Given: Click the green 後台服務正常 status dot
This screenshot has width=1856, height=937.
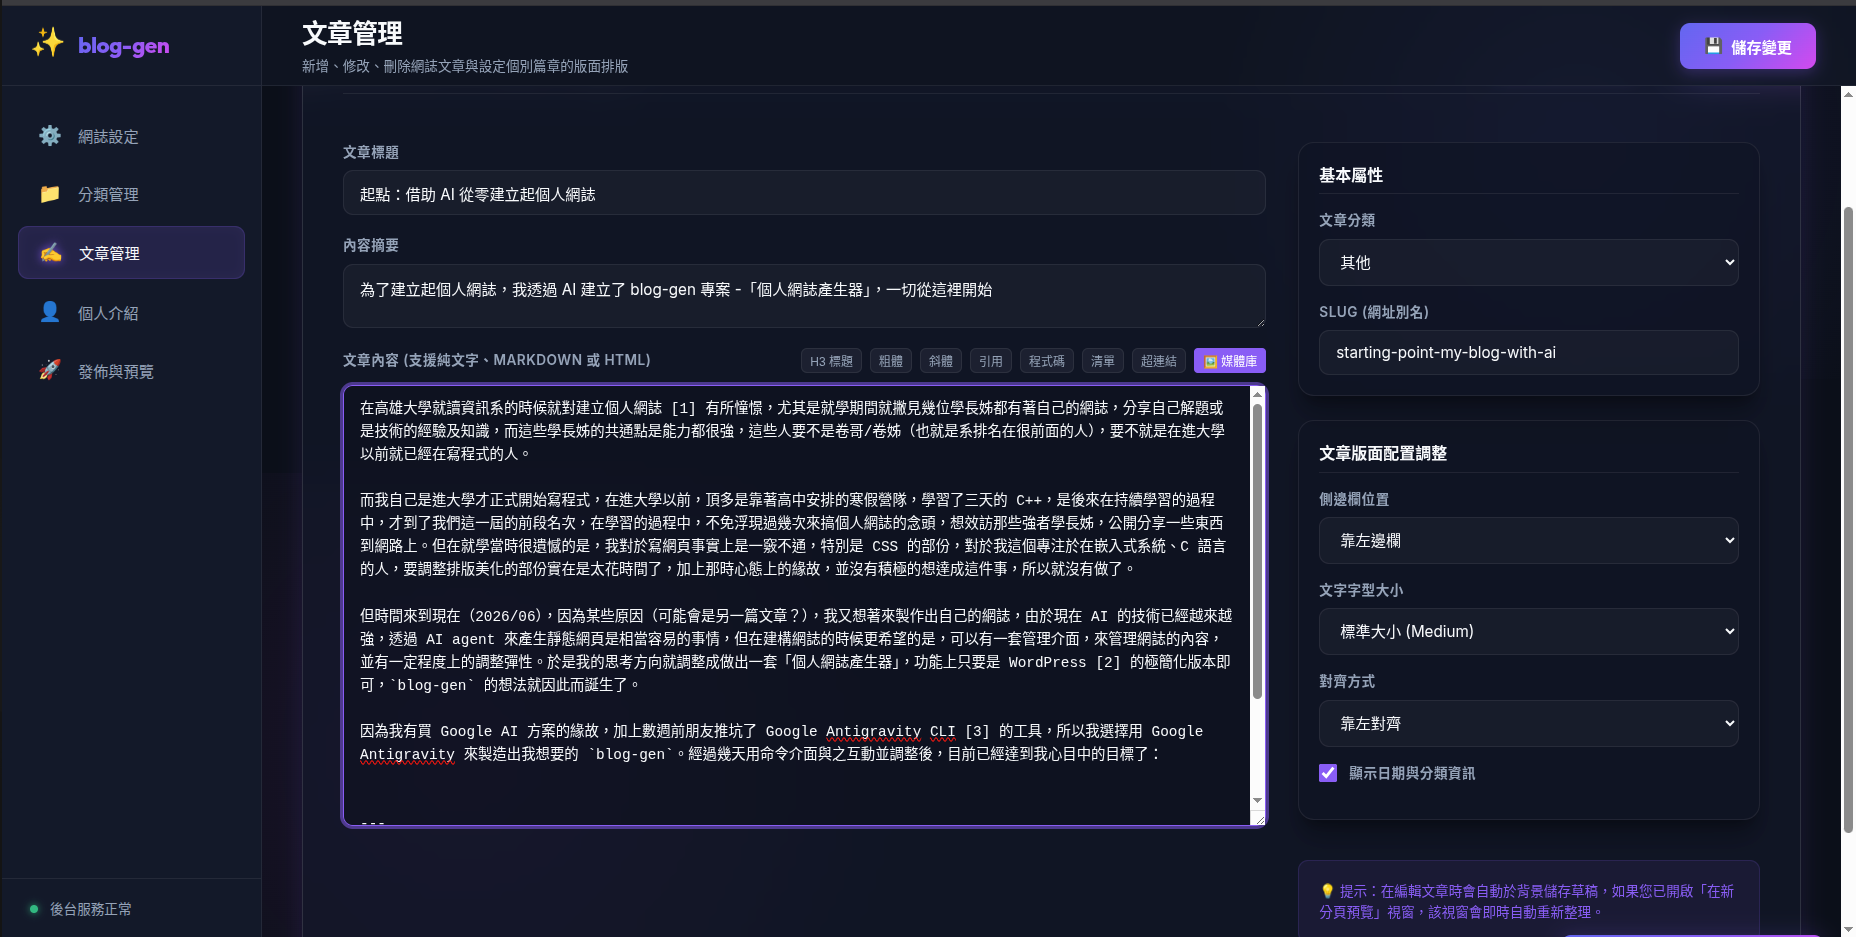Looking at the screenshot, I should [x=34, y=909].
